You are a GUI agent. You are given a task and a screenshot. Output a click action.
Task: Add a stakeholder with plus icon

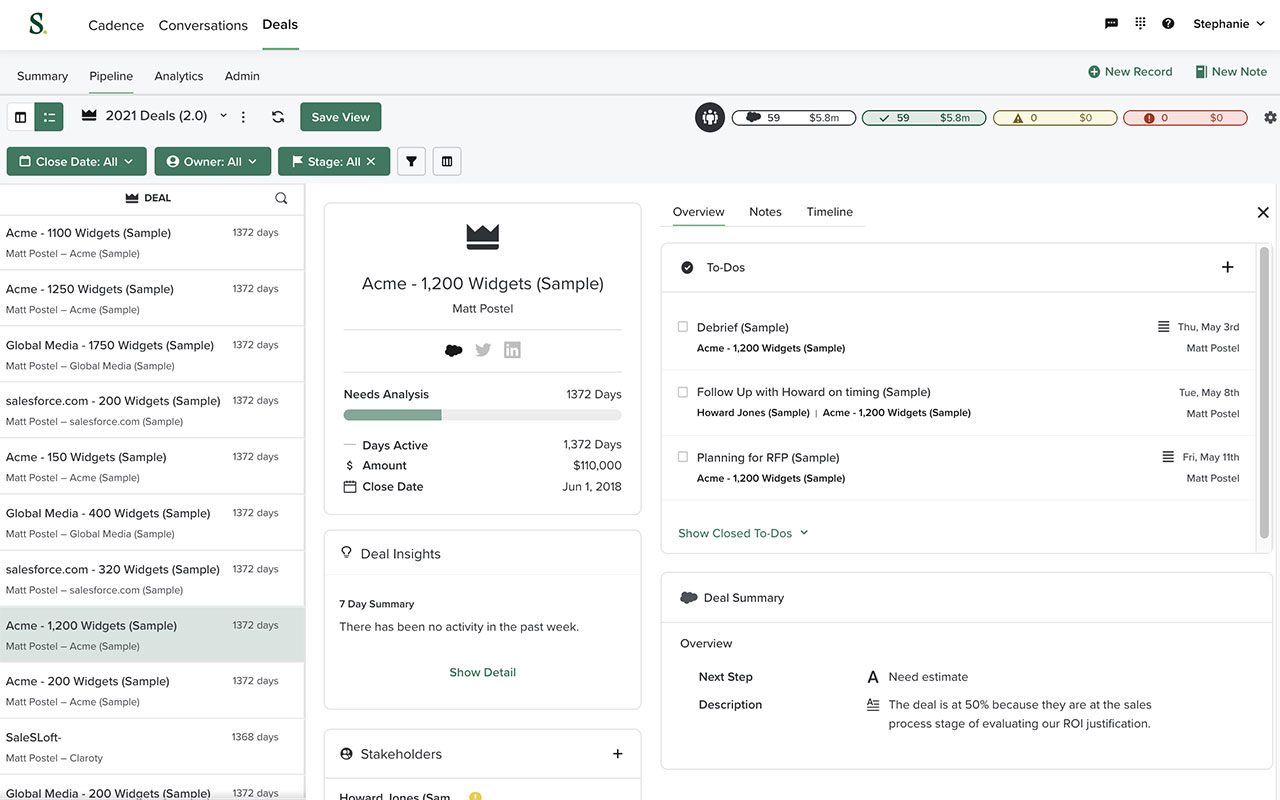(x=617, y=754)
